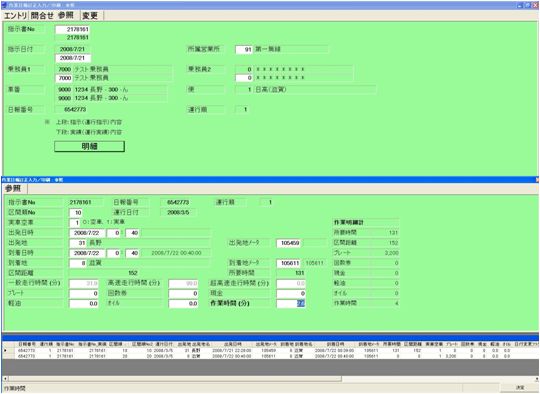
Task: Click the 到着地メータ input field
Action: [290, 263]
